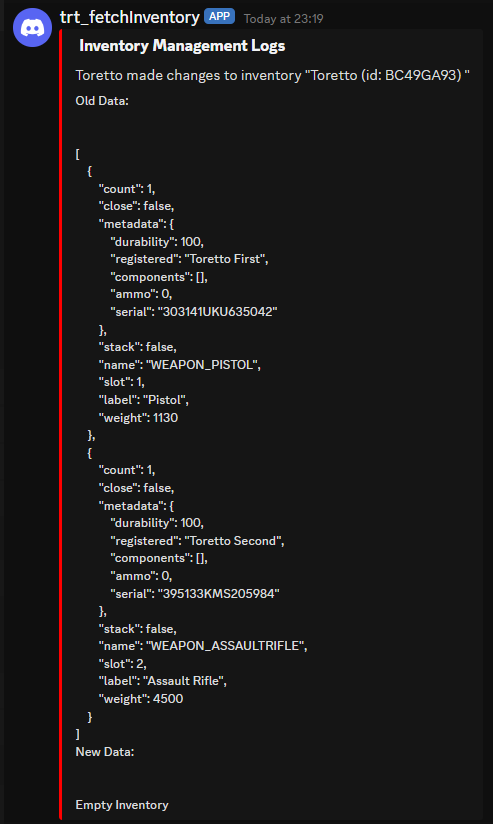Select the blue APP badge
Viewport: 493px width, 824px height.
click(x=219, y=16)
